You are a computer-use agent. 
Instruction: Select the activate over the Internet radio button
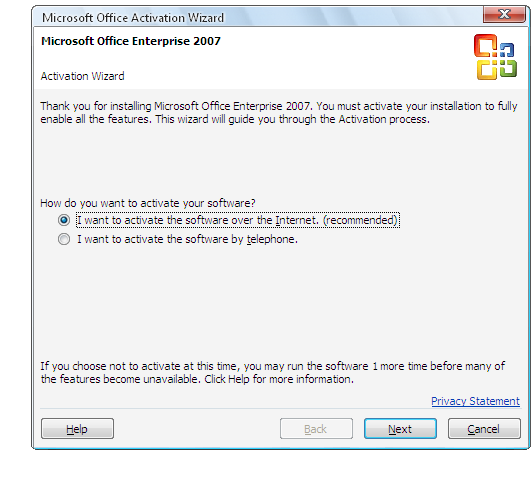coord(64,220)
